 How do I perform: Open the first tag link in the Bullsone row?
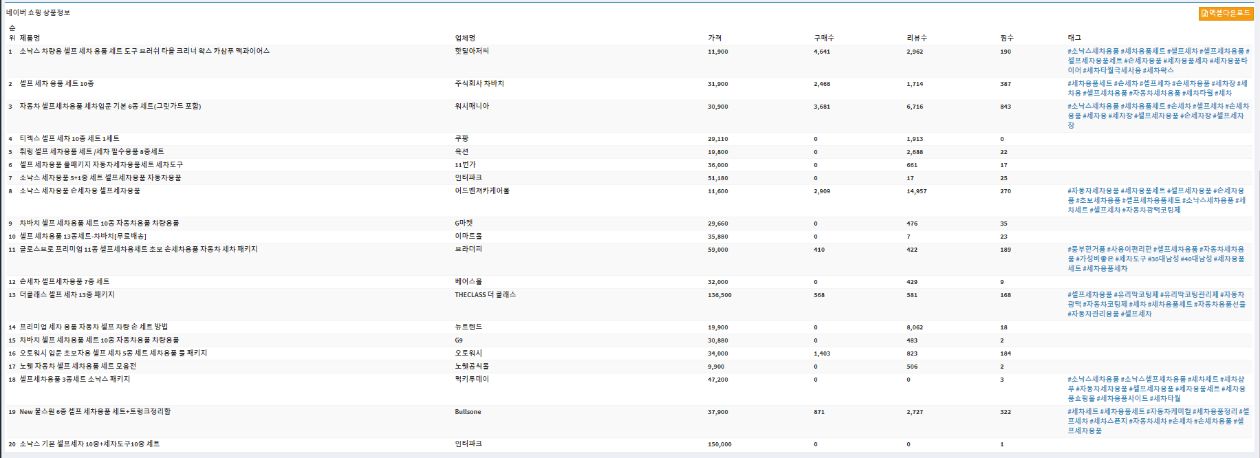pos(1082,410)
